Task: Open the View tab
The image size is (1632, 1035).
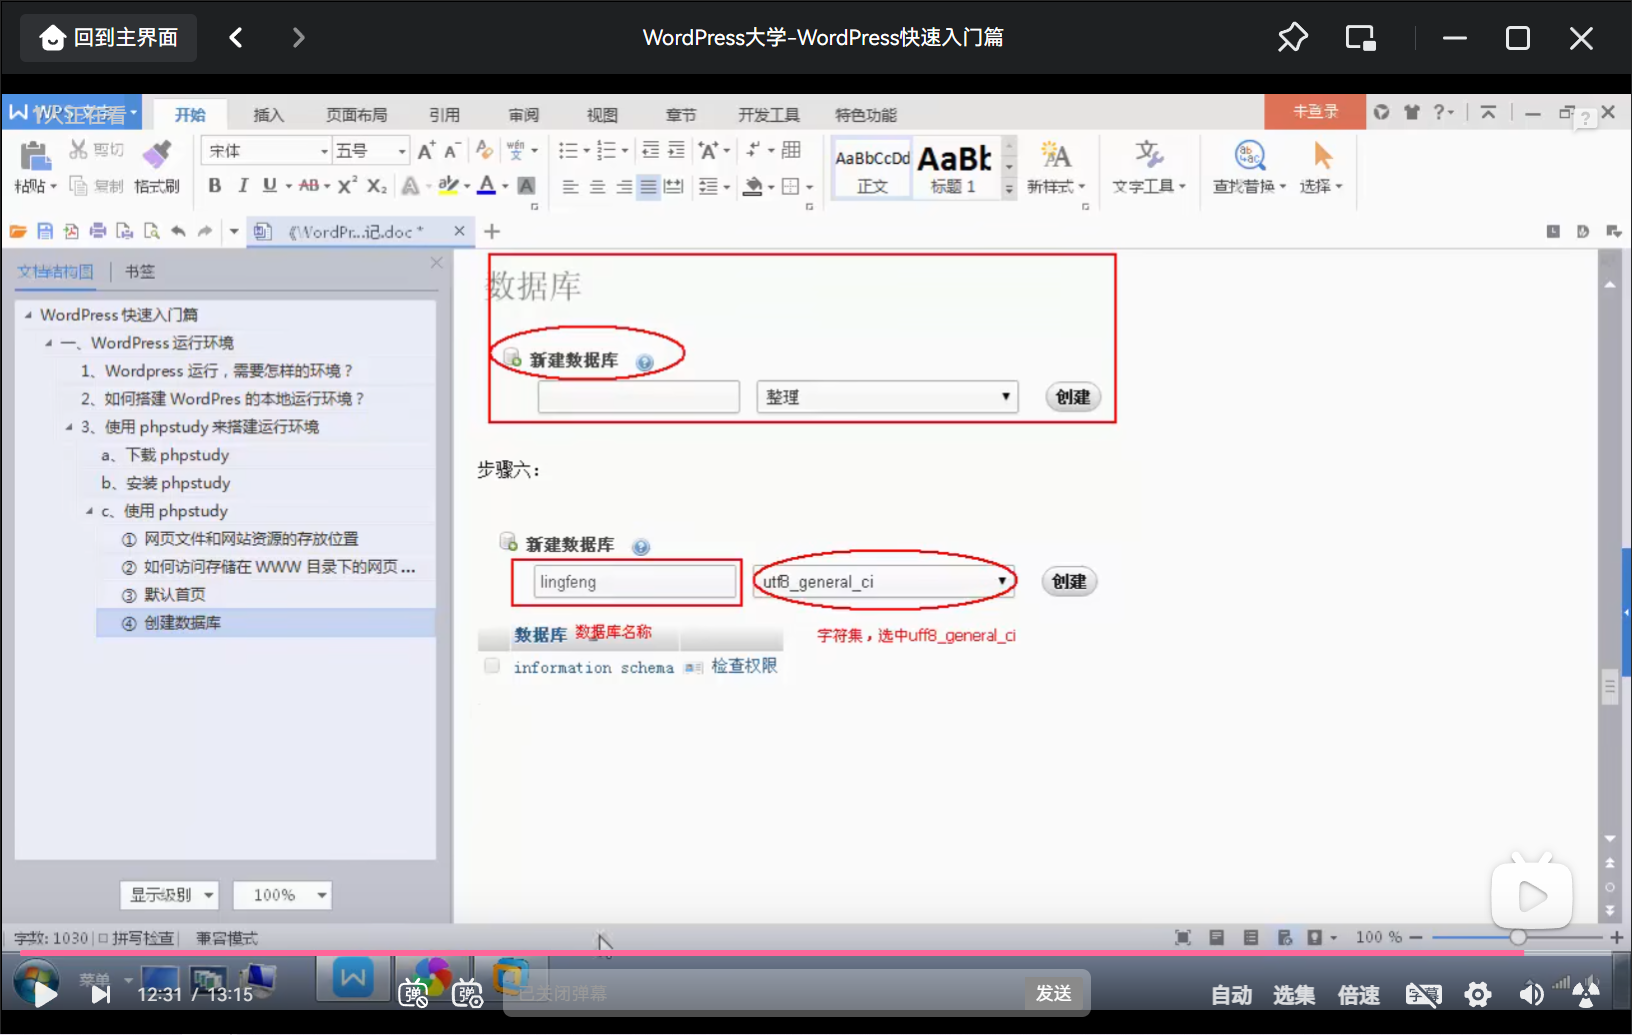Action: [x=602, y=115]
